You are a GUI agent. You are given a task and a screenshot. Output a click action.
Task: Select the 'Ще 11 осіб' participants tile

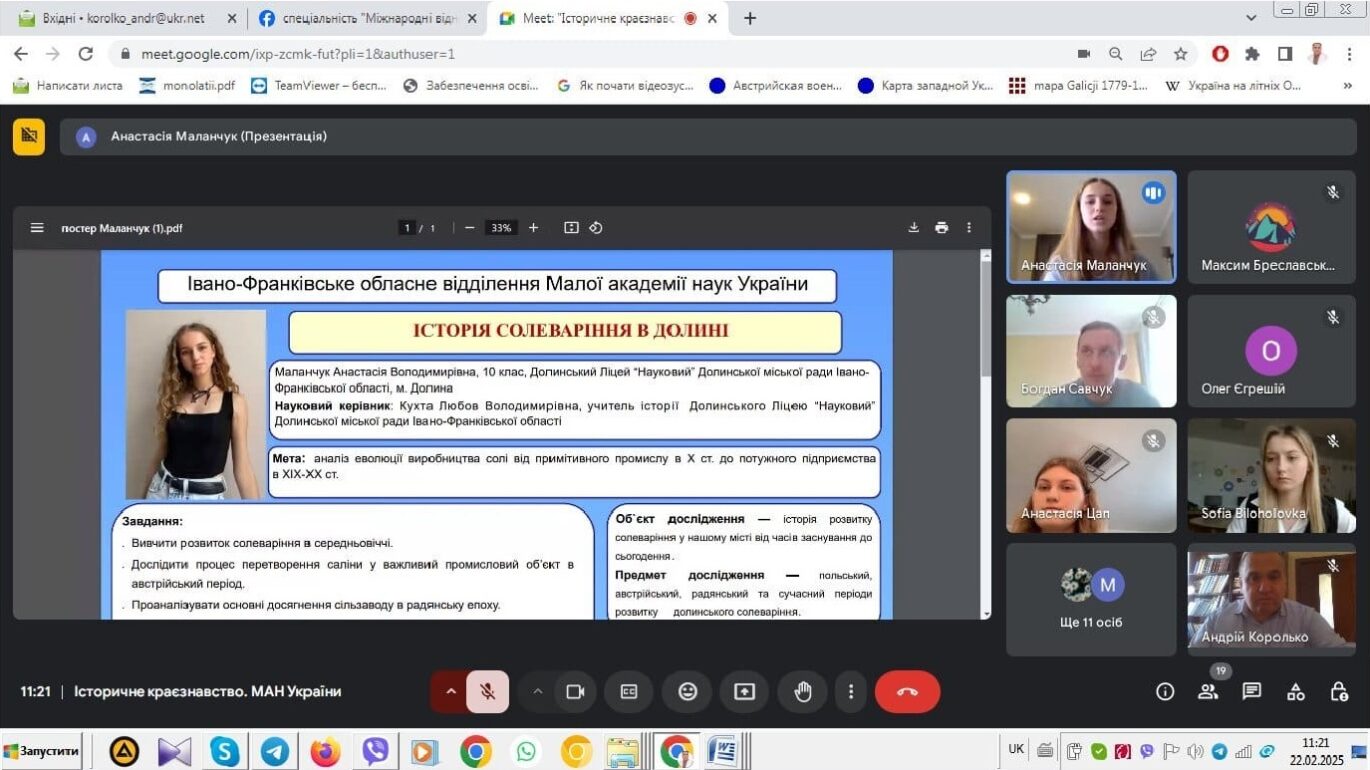[1091, 599]
